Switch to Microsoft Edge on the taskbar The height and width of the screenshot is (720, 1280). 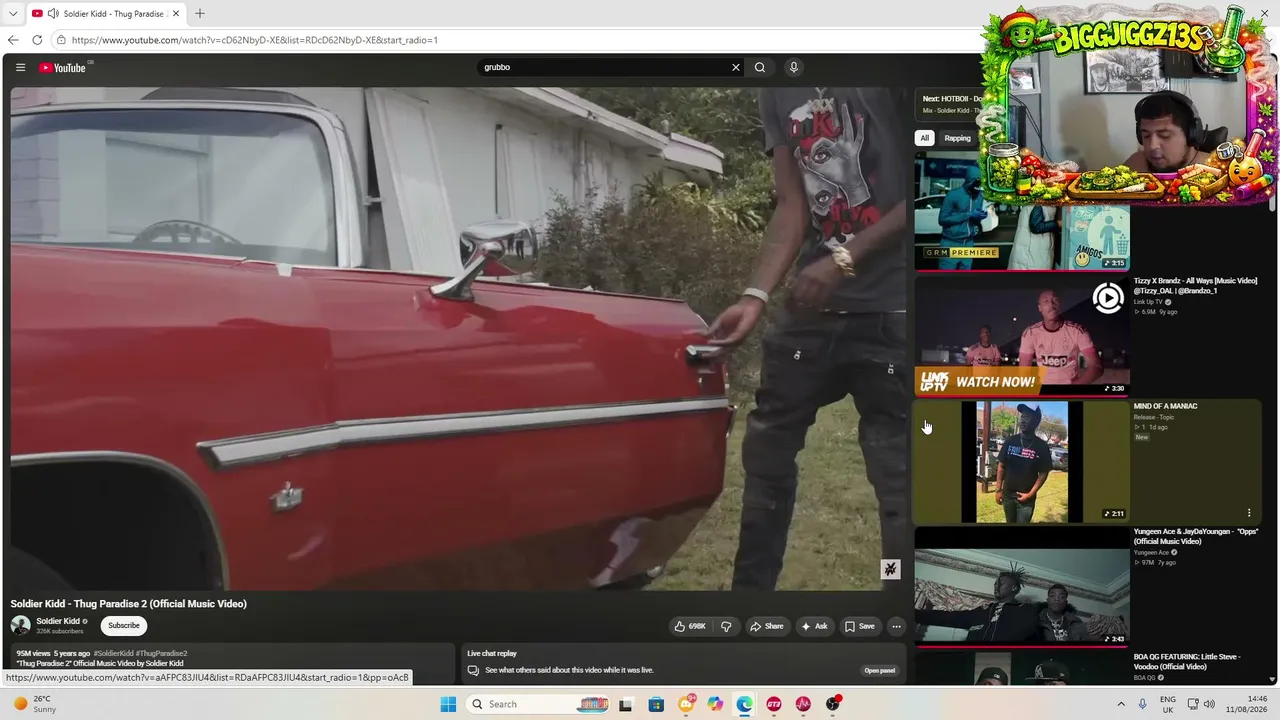[745, 704]
